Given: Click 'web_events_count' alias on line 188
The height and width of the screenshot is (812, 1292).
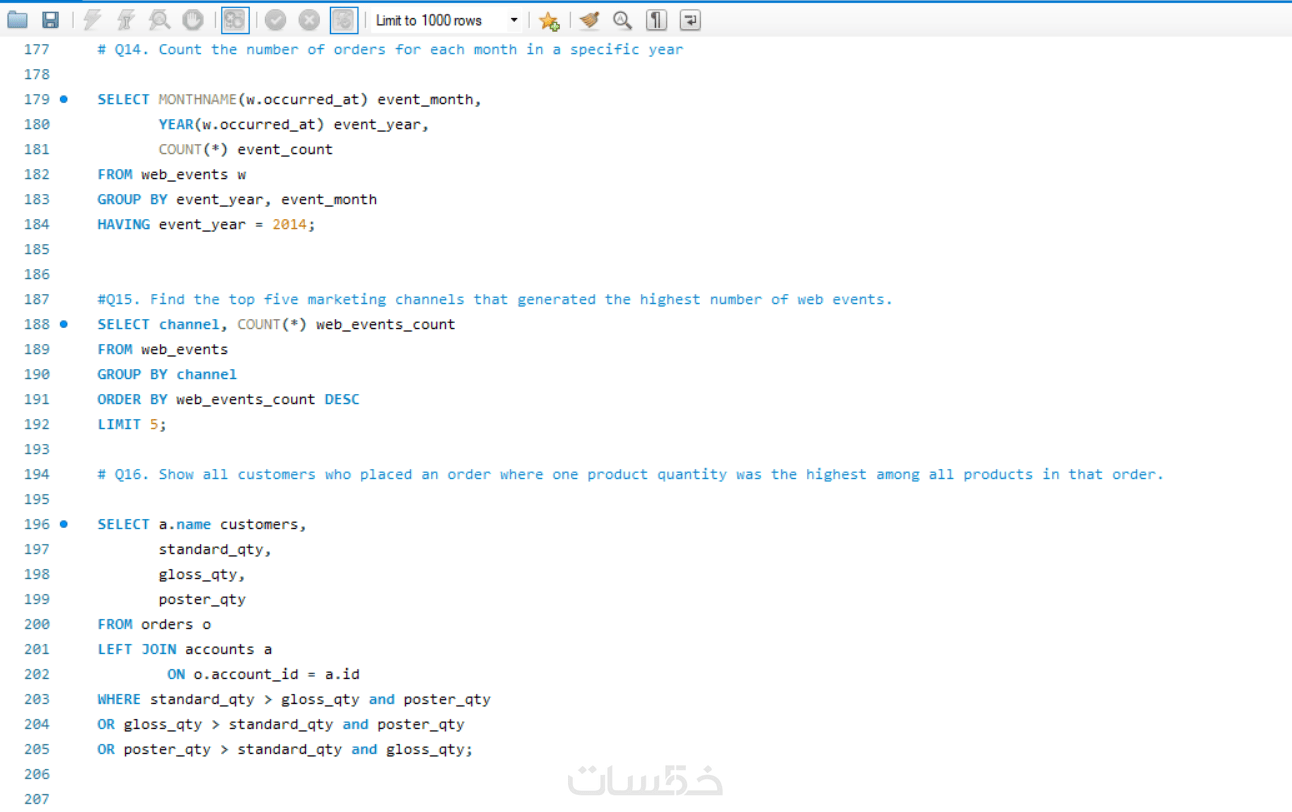Looking at the screenshot, I should click(x=386, y=324).
